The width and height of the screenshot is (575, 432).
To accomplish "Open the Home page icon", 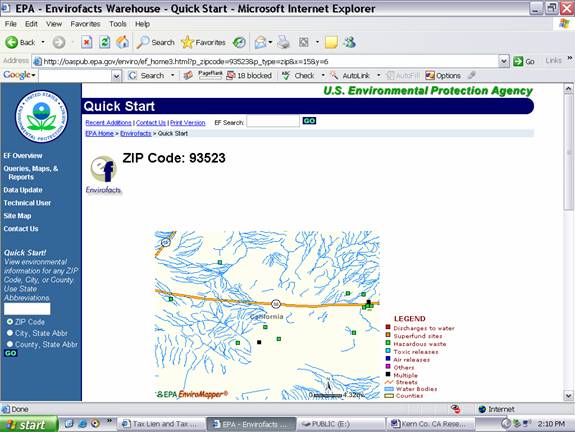I will pos(122,43).
